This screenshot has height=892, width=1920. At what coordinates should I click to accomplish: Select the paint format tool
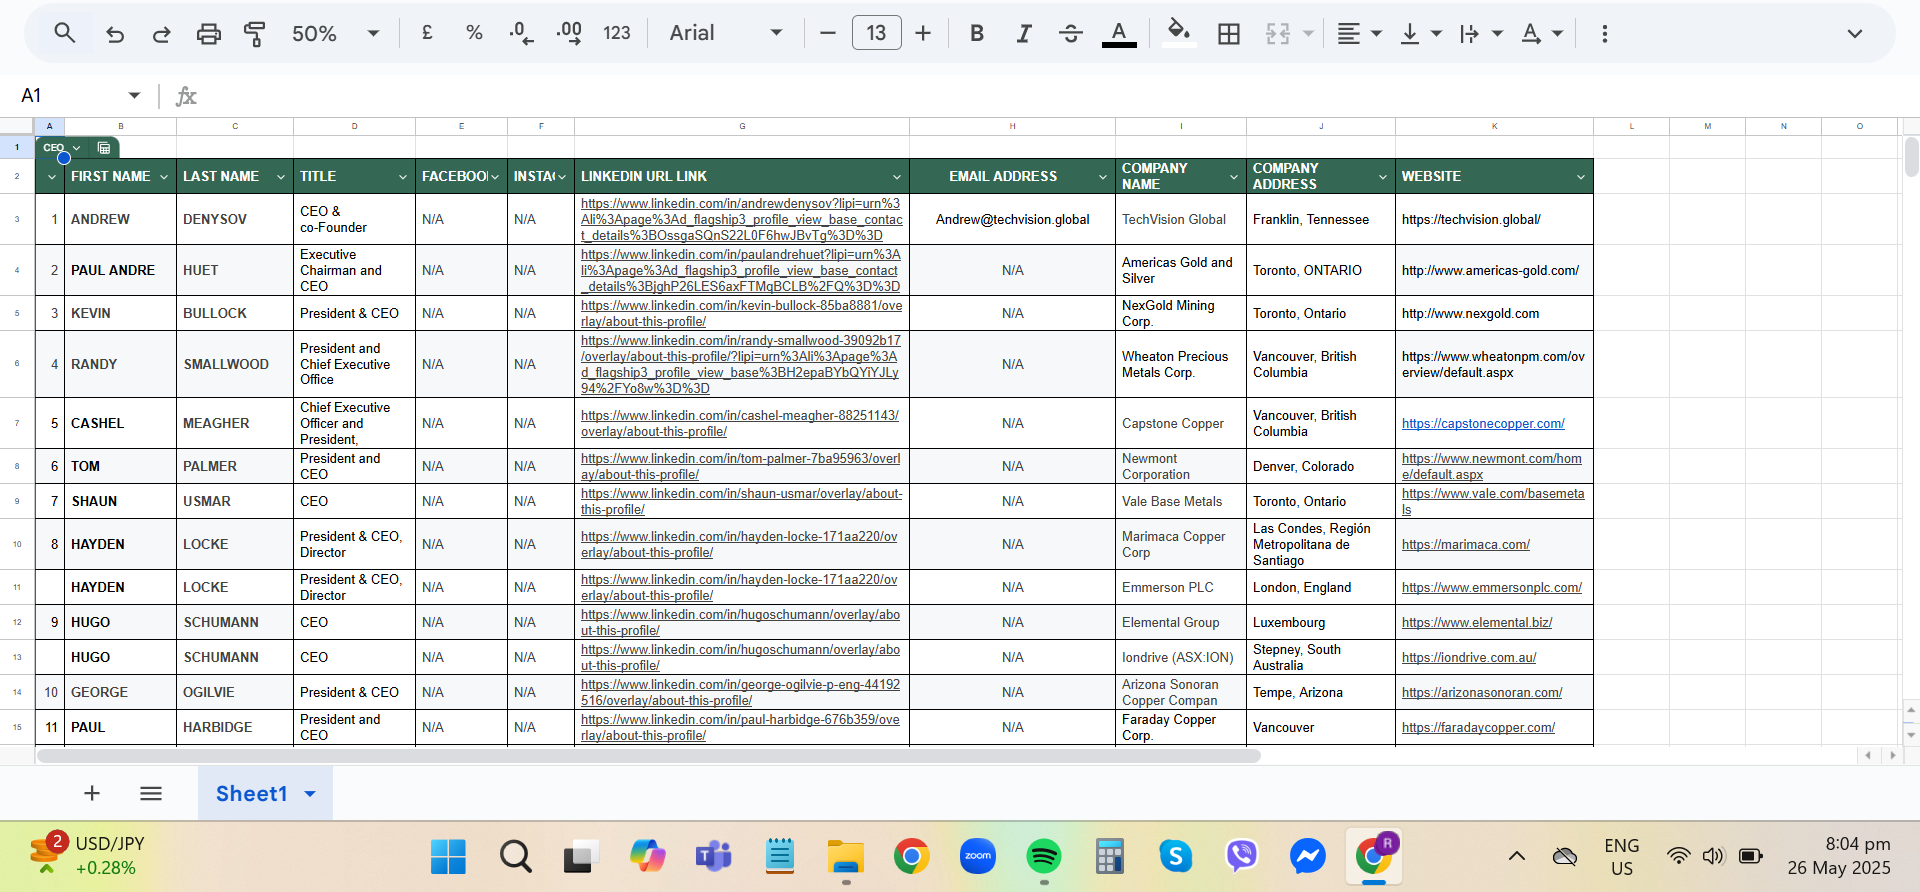[255, 34]
